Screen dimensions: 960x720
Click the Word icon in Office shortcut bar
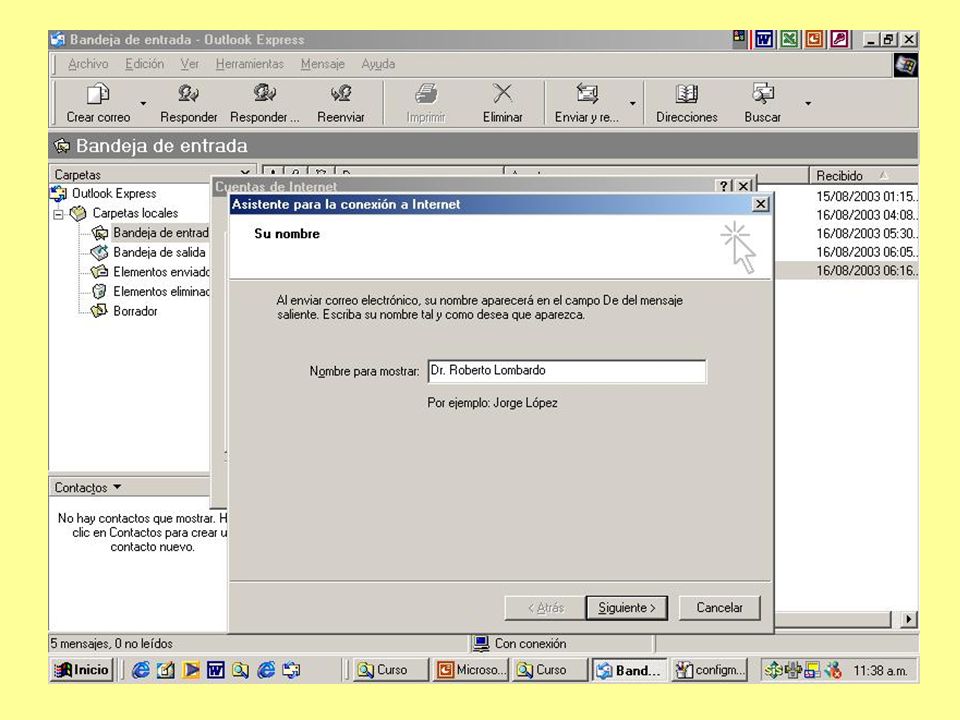click(763, 39)
